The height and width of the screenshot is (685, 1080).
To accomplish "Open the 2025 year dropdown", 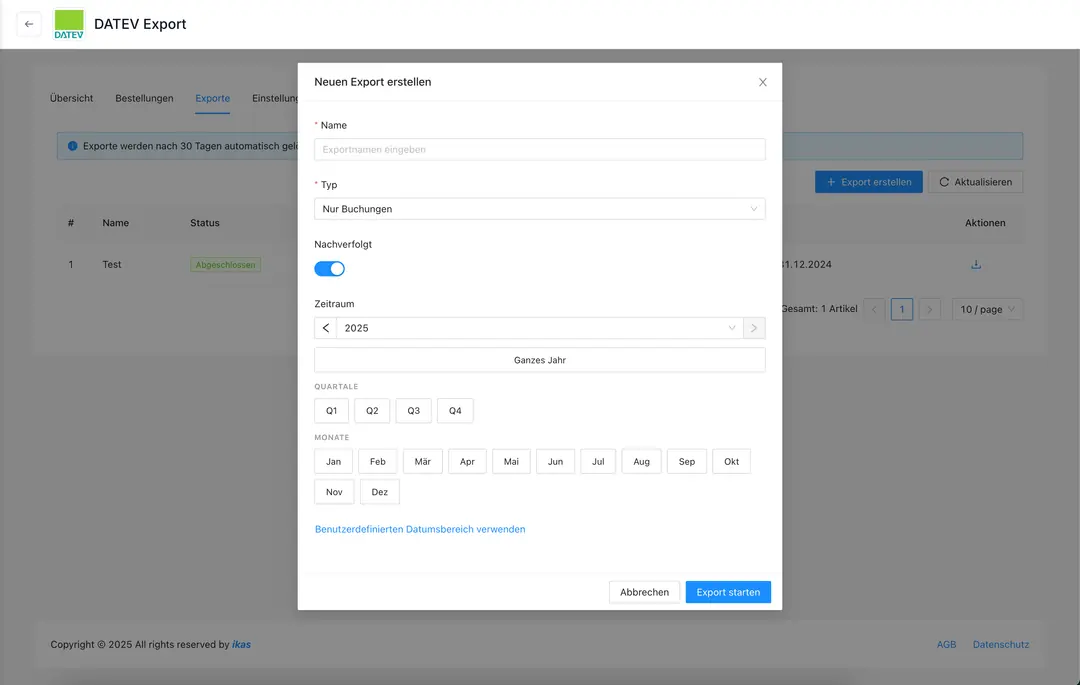I will tap(540, 328).
